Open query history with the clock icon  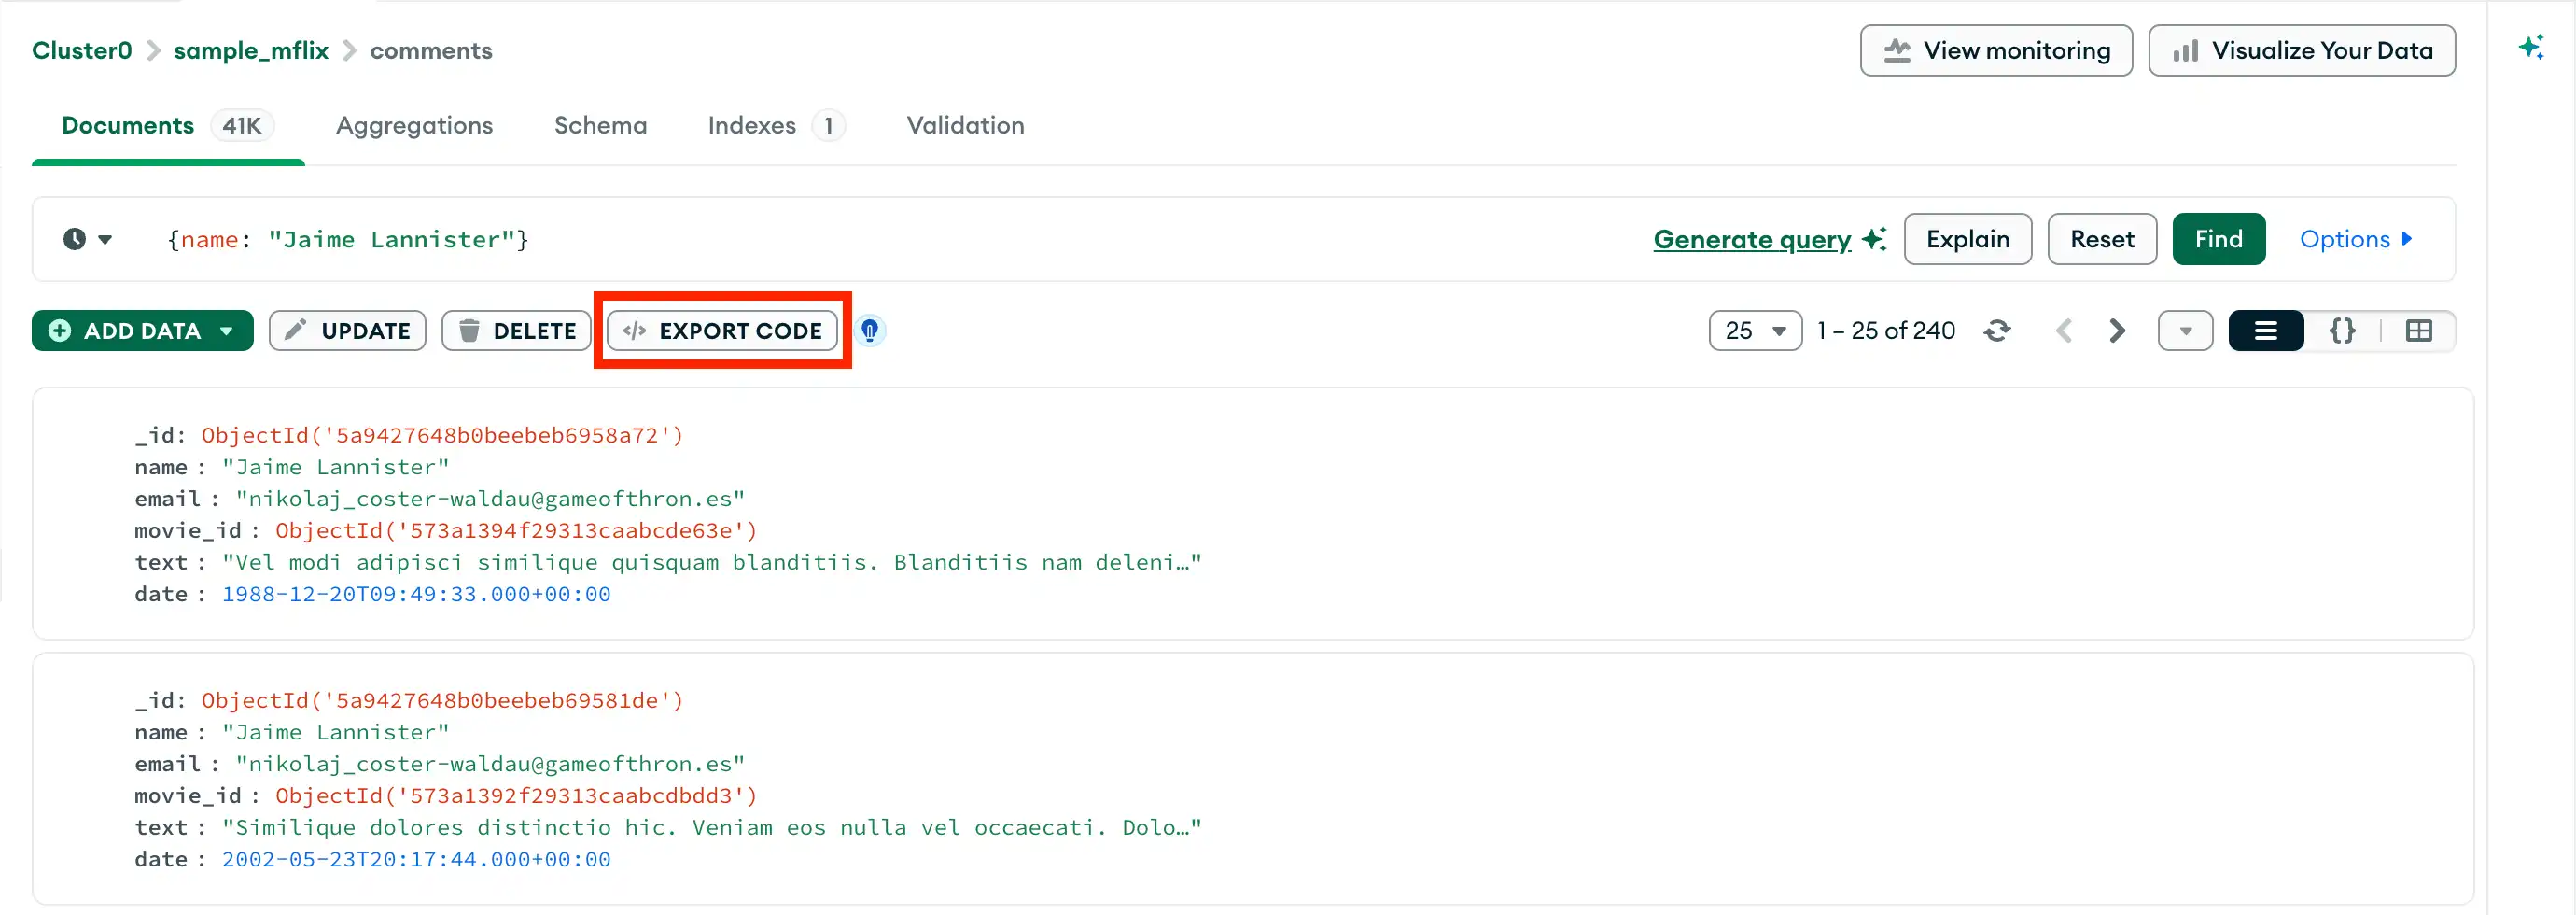pos(76,239)
